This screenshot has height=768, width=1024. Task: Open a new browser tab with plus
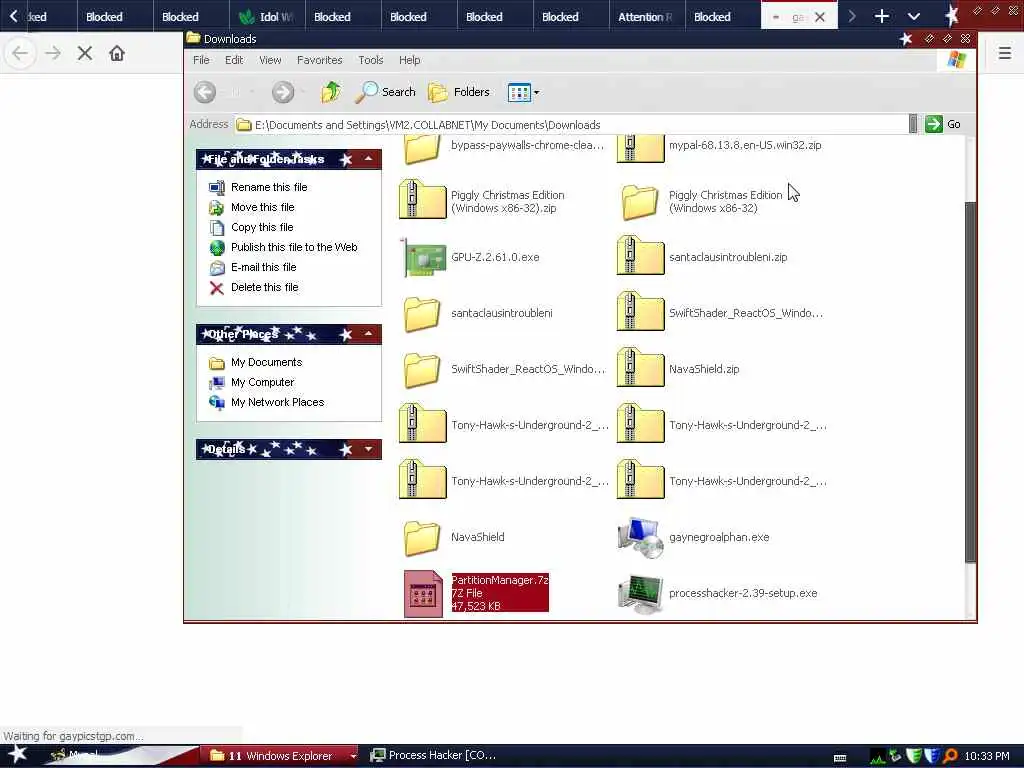pos(882,16)
